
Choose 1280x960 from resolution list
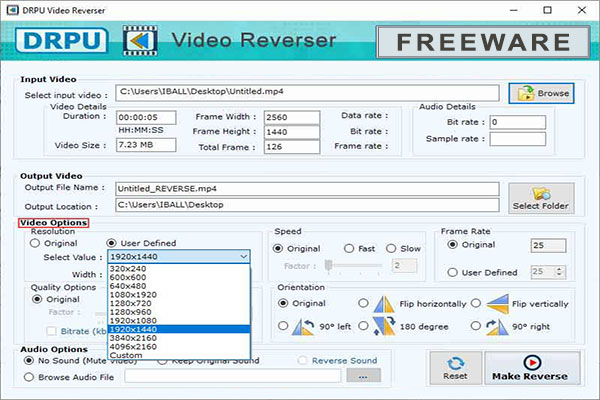click(179, 312)
